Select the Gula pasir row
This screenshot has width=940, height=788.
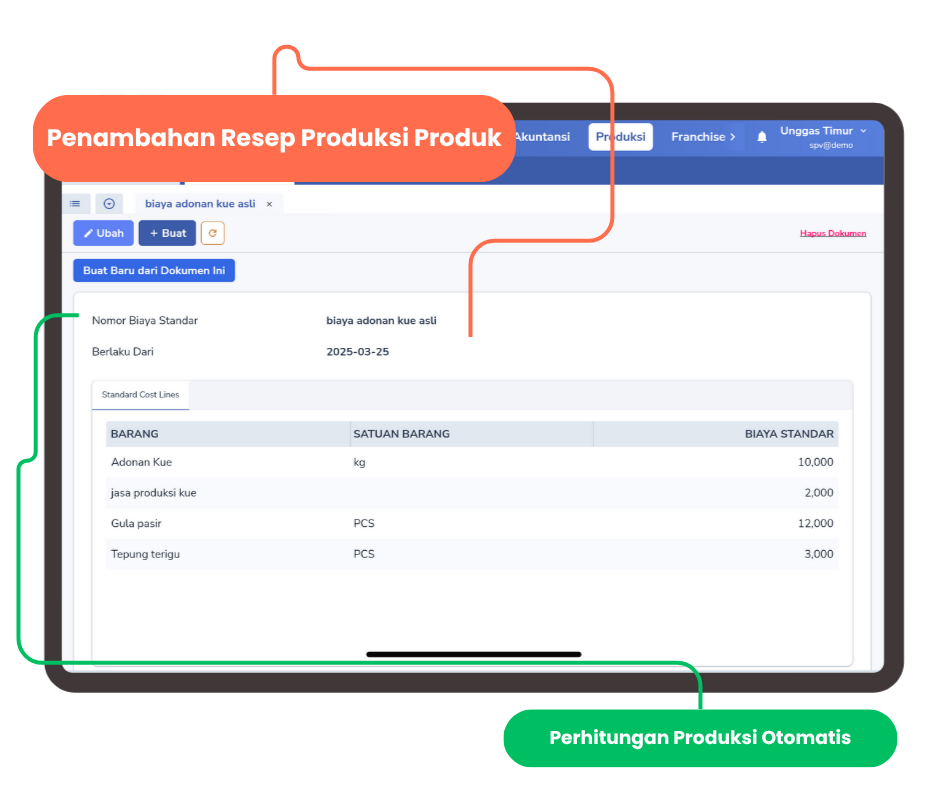(472, 524)
